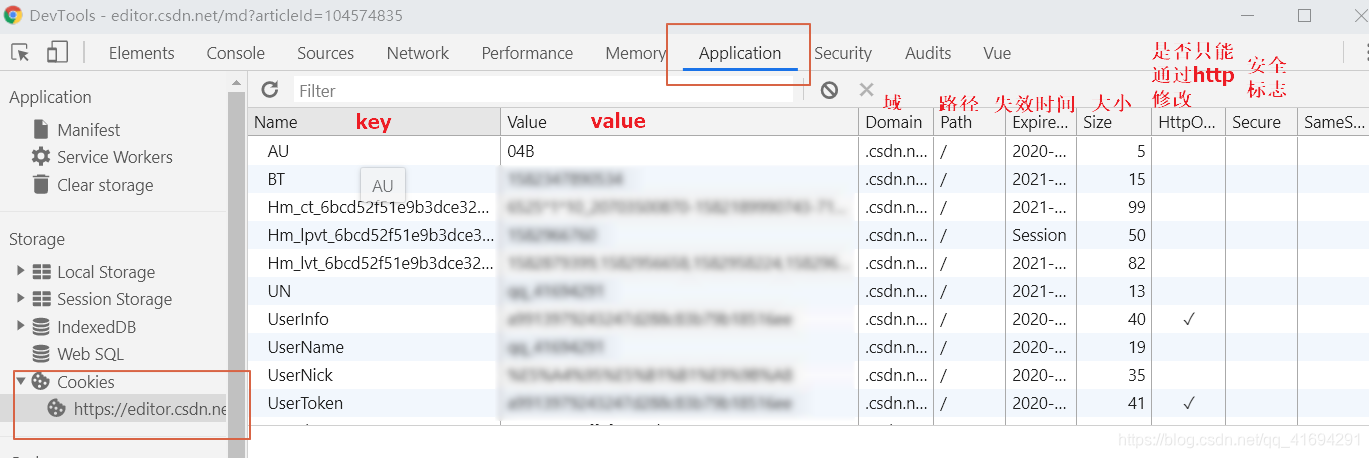This screenshot has height=458, width=1369.
Task: Click the inspect element cursor icon
Action: pyautogui.click(x=20, y=53)
